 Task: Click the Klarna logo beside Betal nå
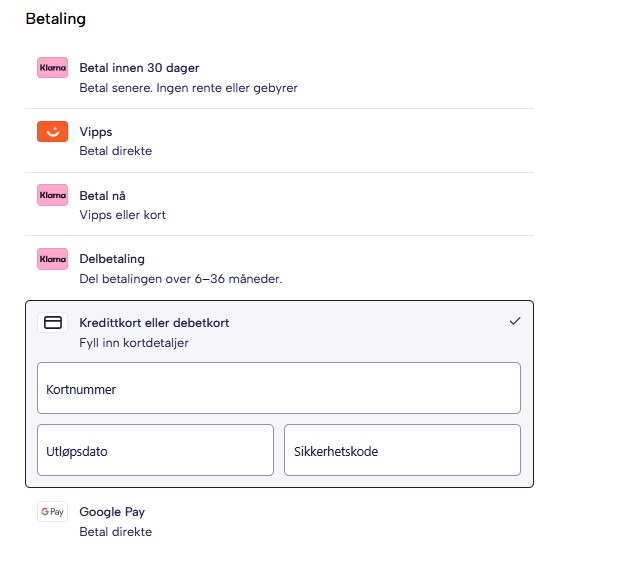click(x=53, y=195)
